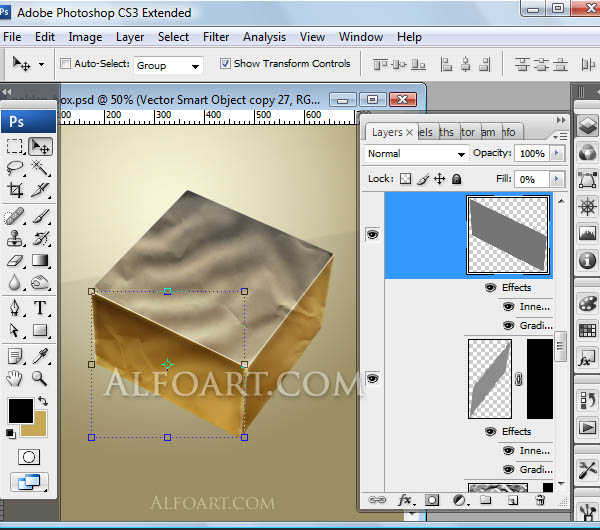Screen dimensions: 600x530
Task: Open the tool preset picker arrow
Action: pos(41,64)
